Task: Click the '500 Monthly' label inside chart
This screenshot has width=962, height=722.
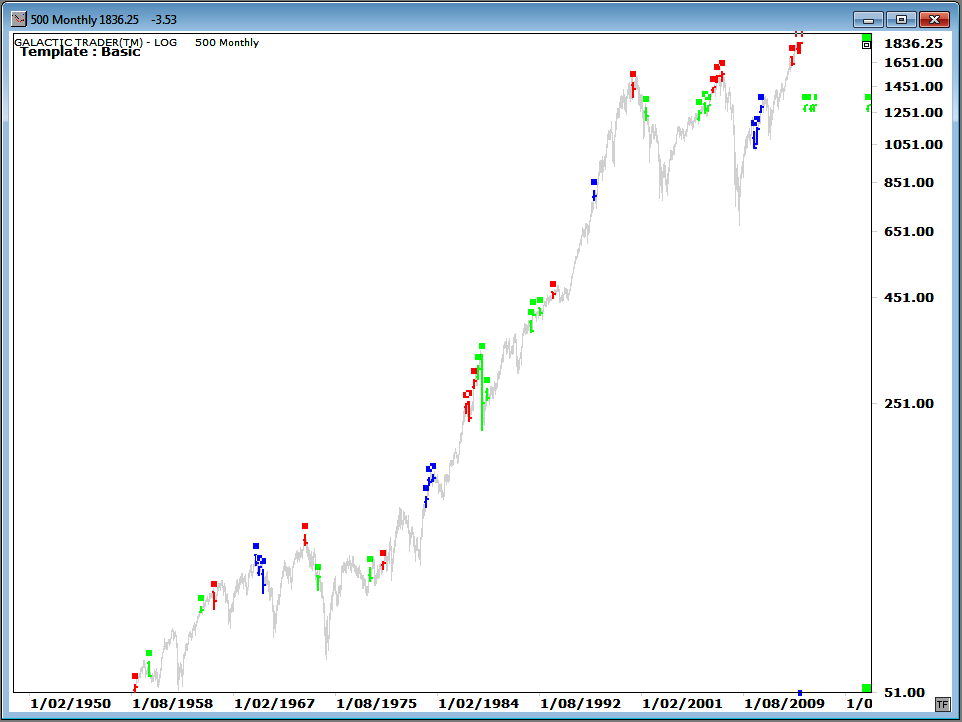Action: click(227, 42)
